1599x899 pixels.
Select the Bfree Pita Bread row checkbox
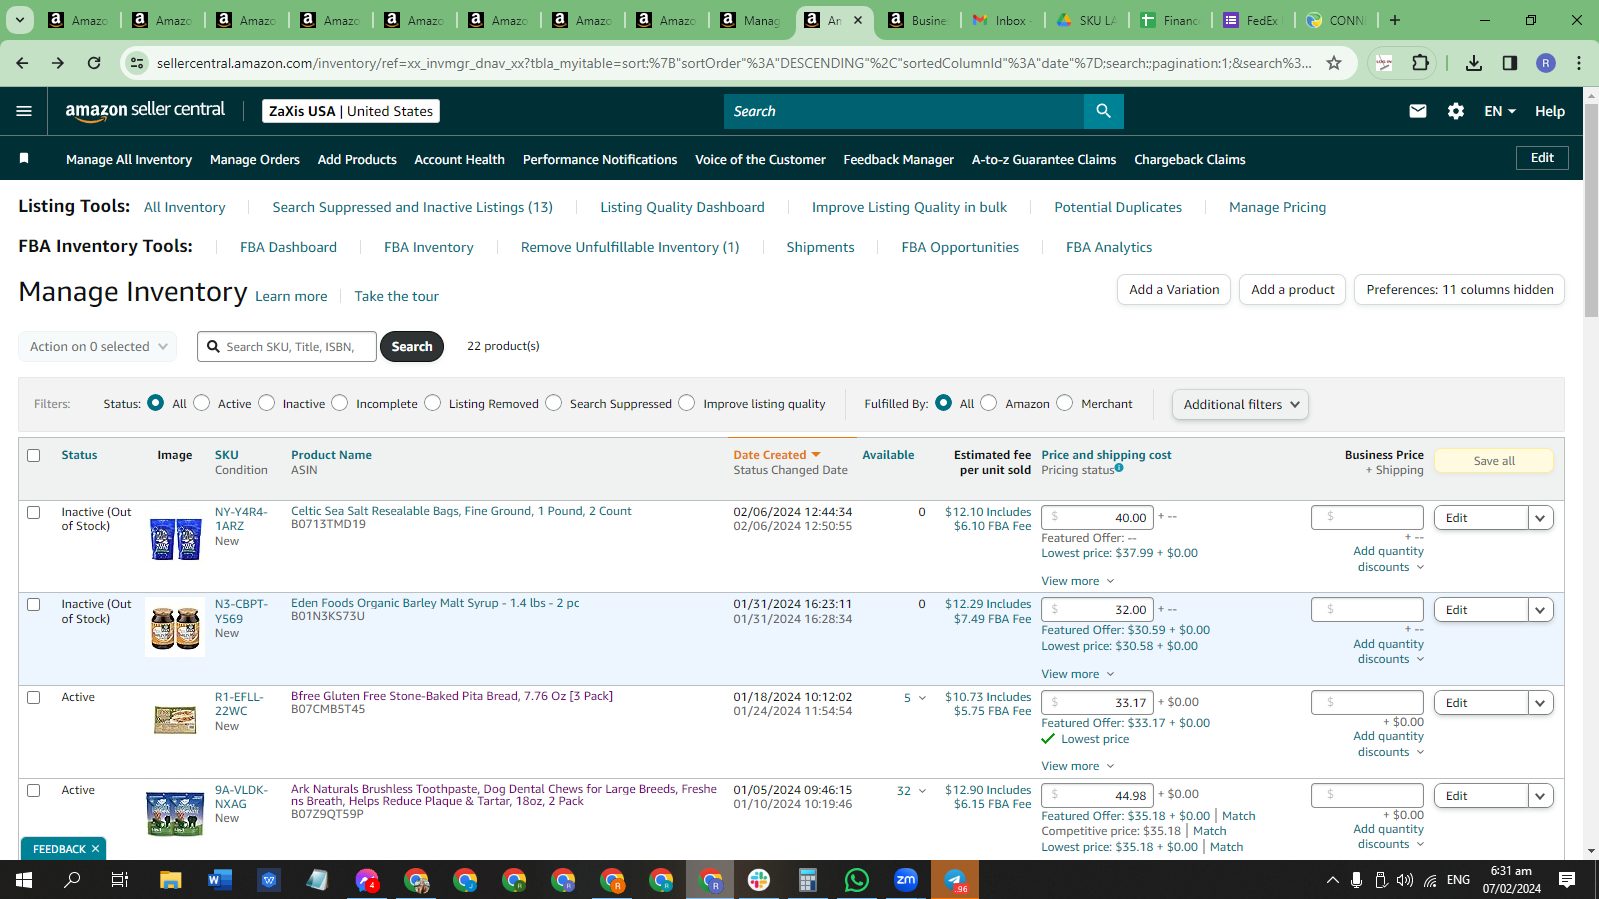pyautogui.click(x=34, y=697)
